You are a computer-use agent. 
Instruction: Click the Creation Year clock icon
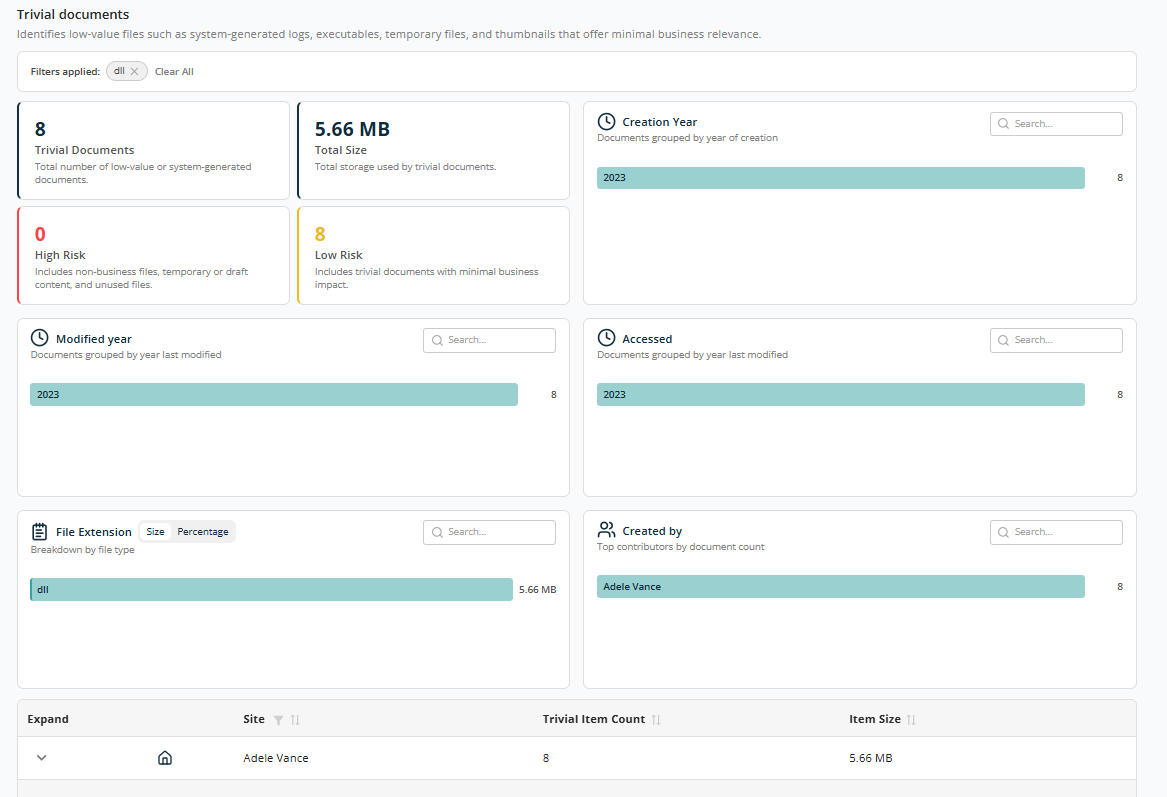(x=607, y=121)
